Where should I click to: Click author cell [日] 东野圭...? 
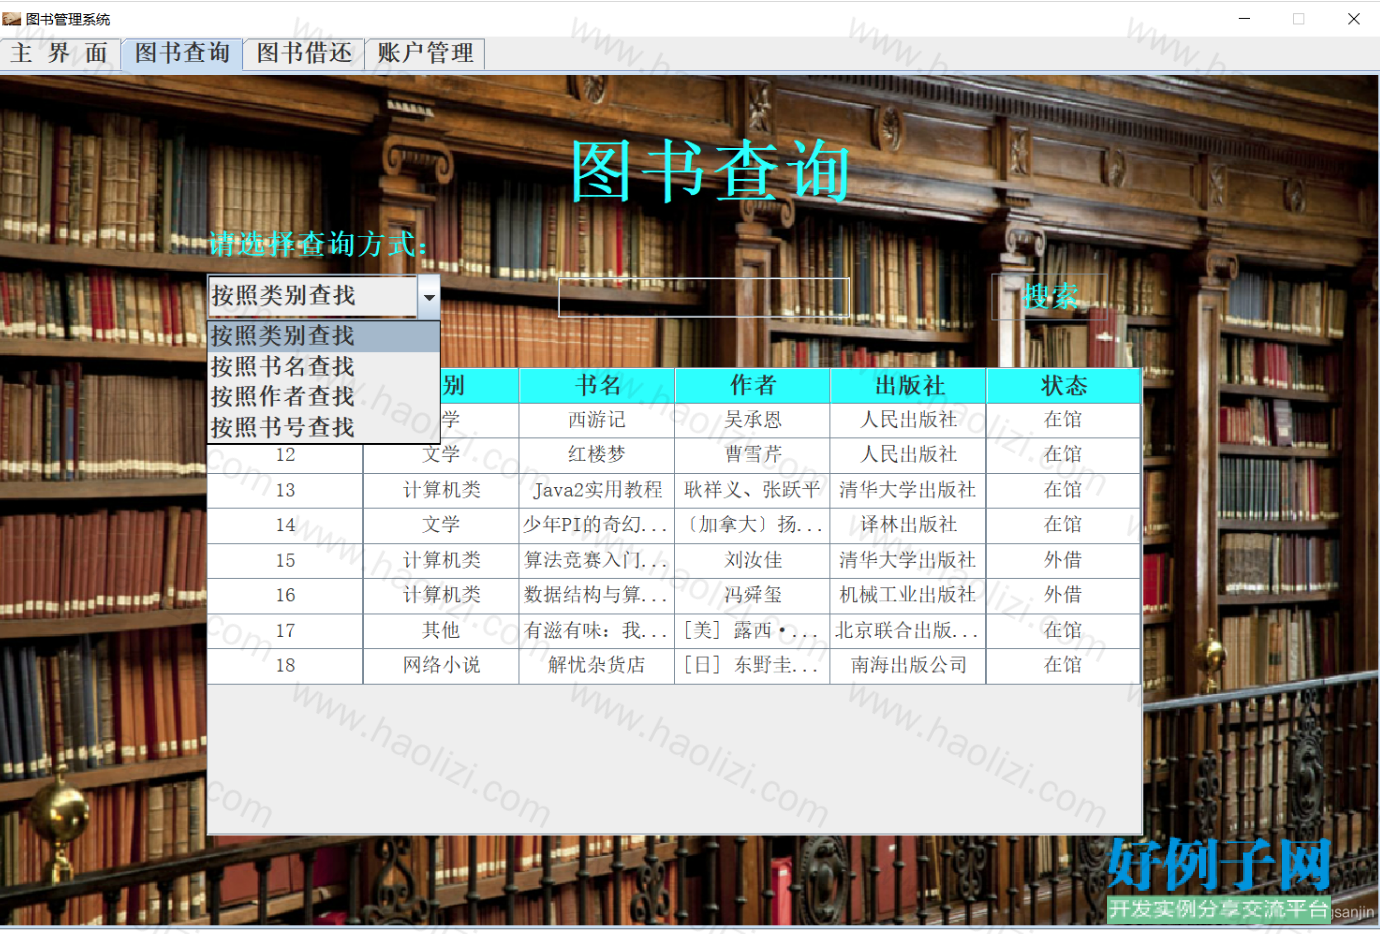click(x=753, y=665)
